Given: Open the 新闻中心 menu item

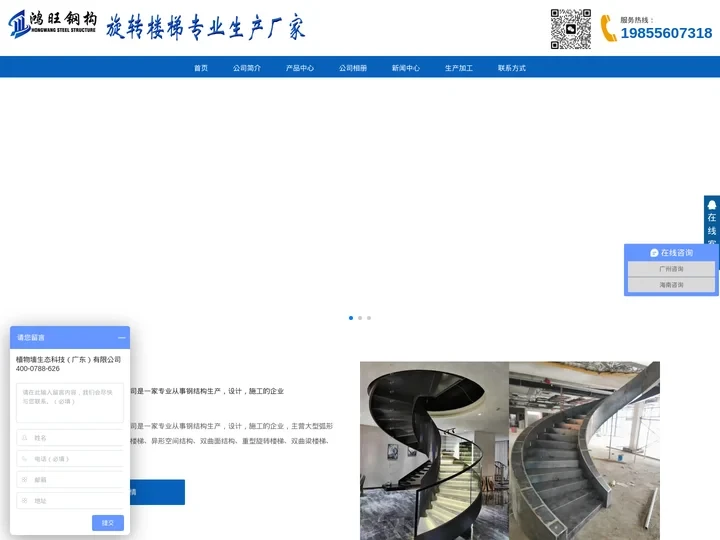Looking at the screenshot, I should [x=406, y=68].
